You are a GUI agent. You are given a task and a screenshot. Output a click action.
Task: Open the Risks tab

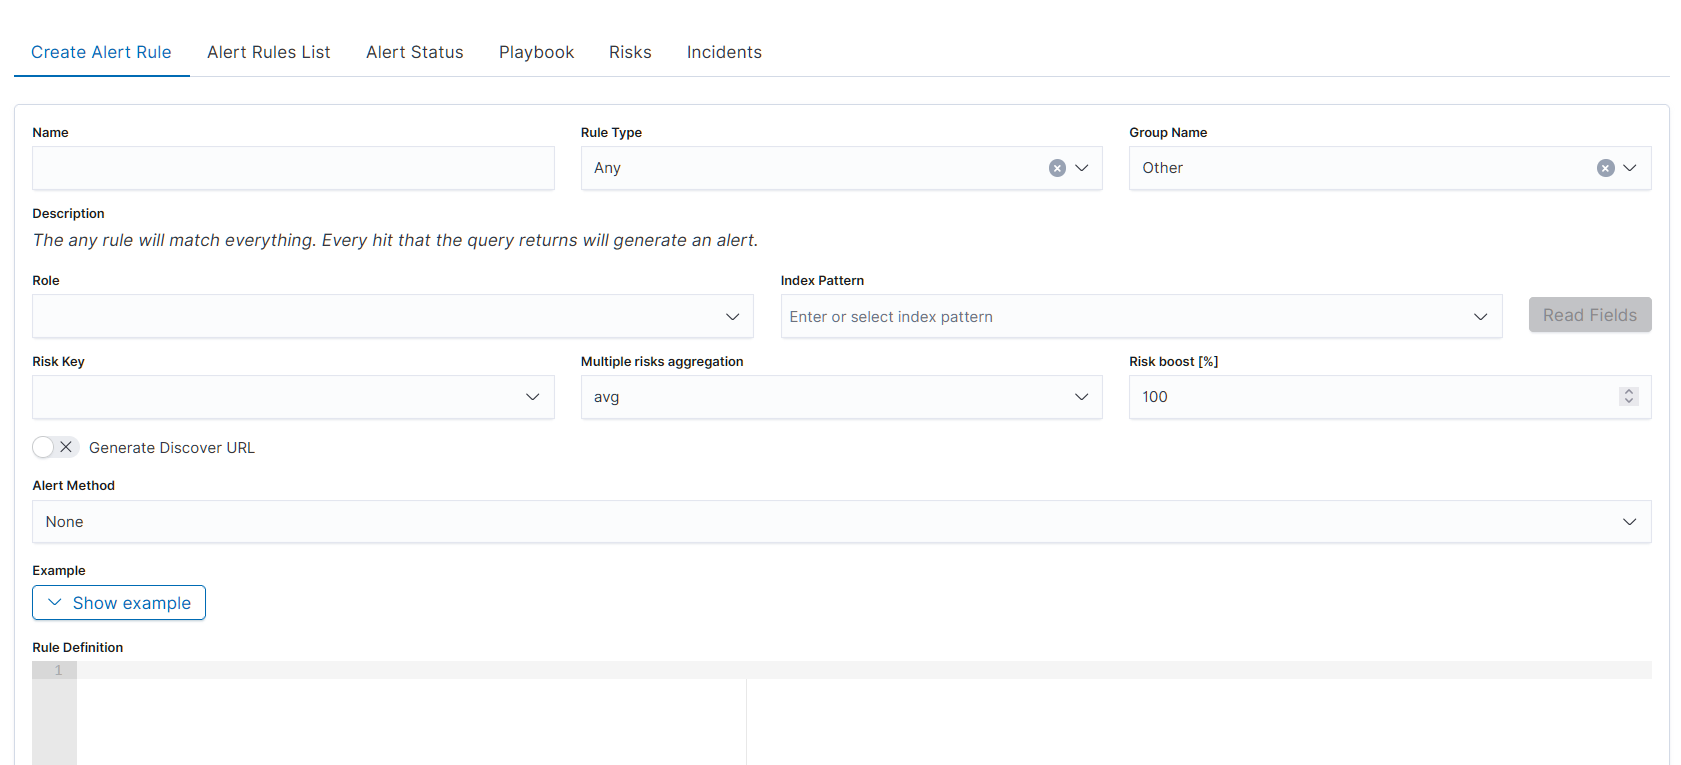click(x=630, y=52)
